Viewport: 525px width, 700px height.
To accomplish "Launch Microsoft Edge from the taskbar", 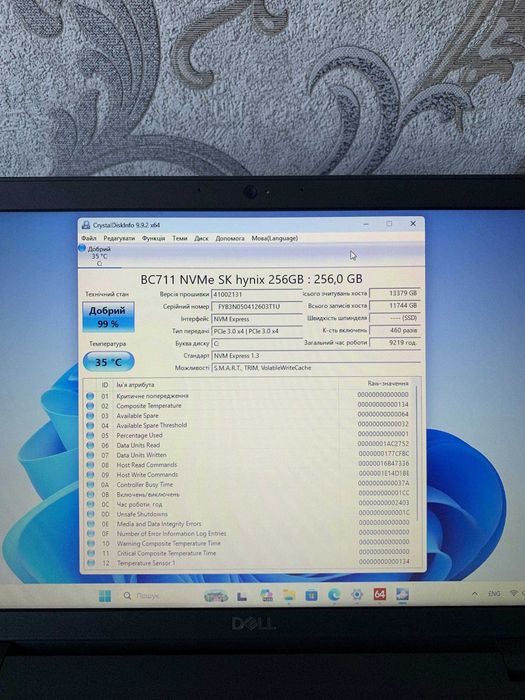I will point(334,595).
